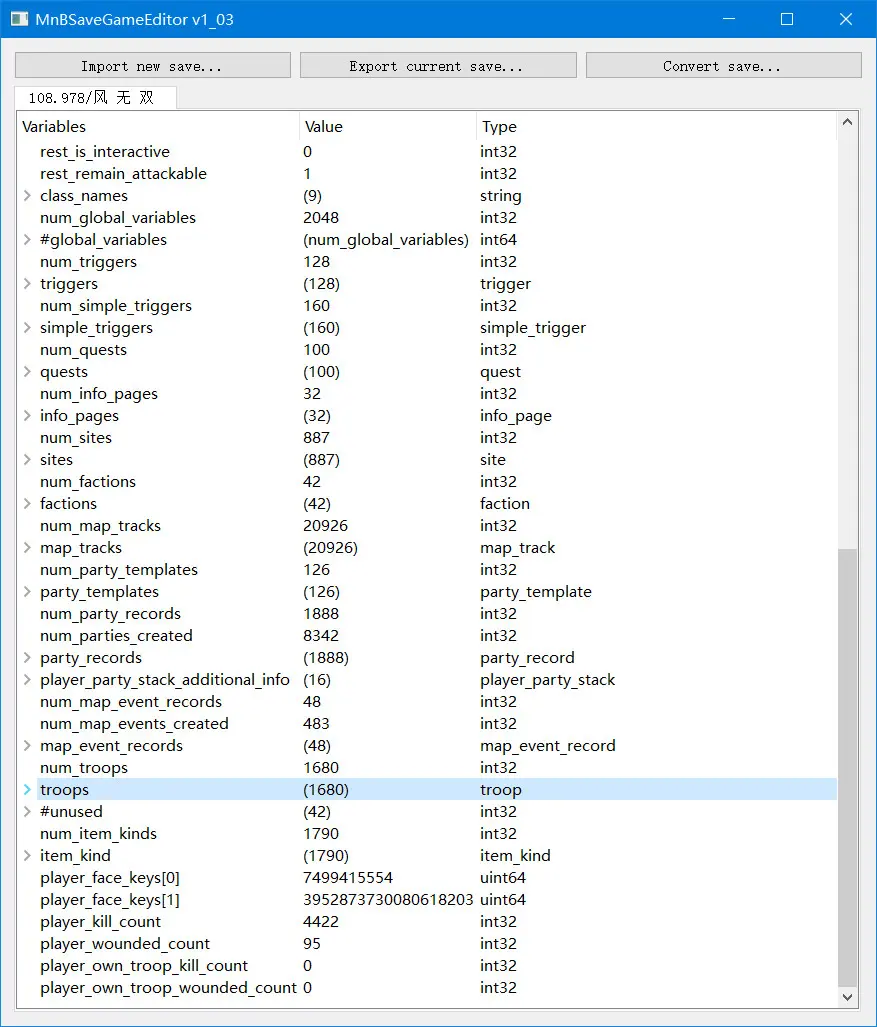Expand the map_tracks row
Viewport: 877px width, 1027px height.
(28, 548)
